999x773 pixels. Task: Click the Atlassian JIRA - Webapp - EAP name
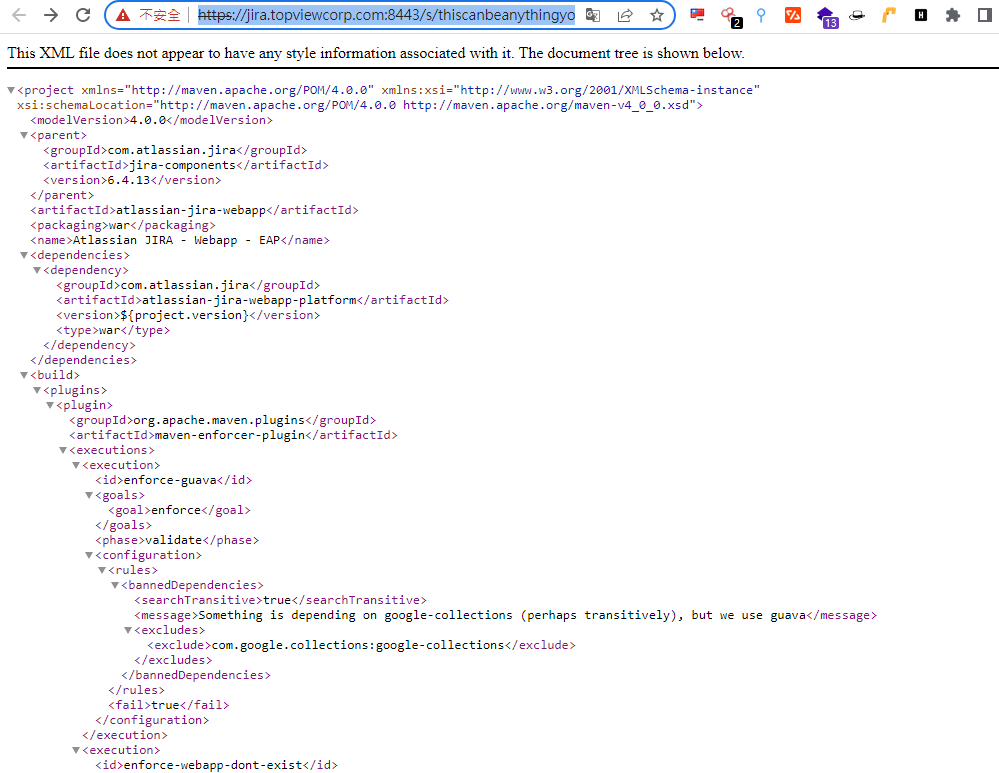coord(176,240)
